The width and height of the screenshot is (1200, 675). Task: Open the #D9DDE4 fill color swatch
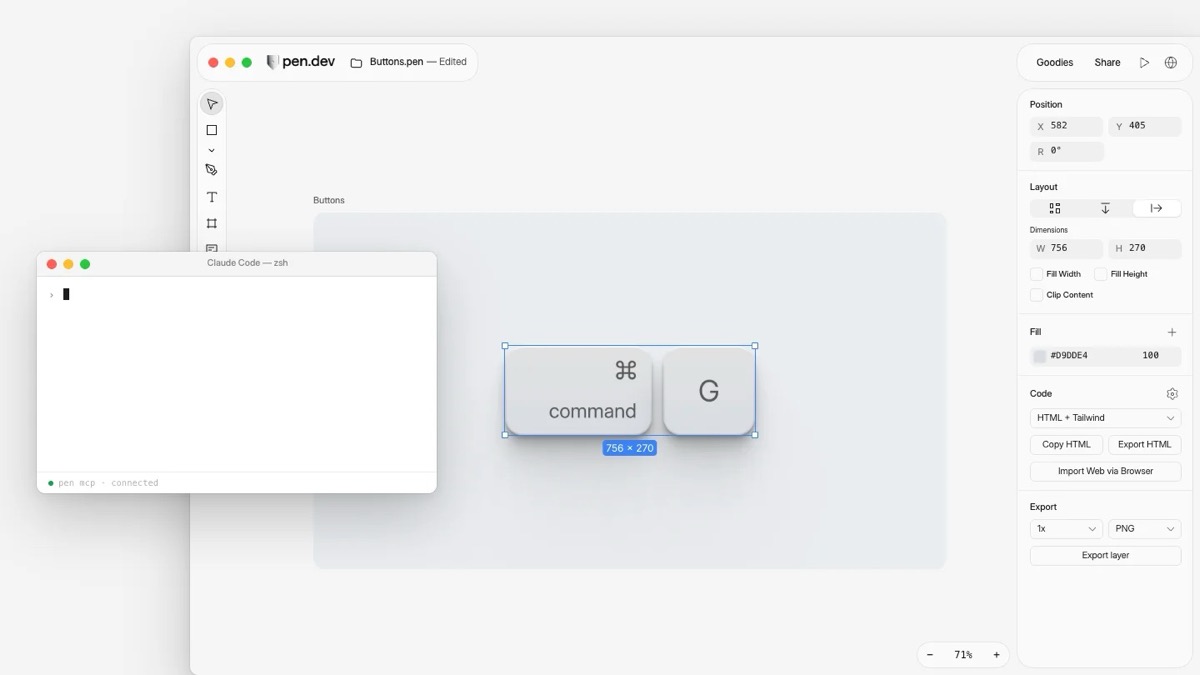1039,356
